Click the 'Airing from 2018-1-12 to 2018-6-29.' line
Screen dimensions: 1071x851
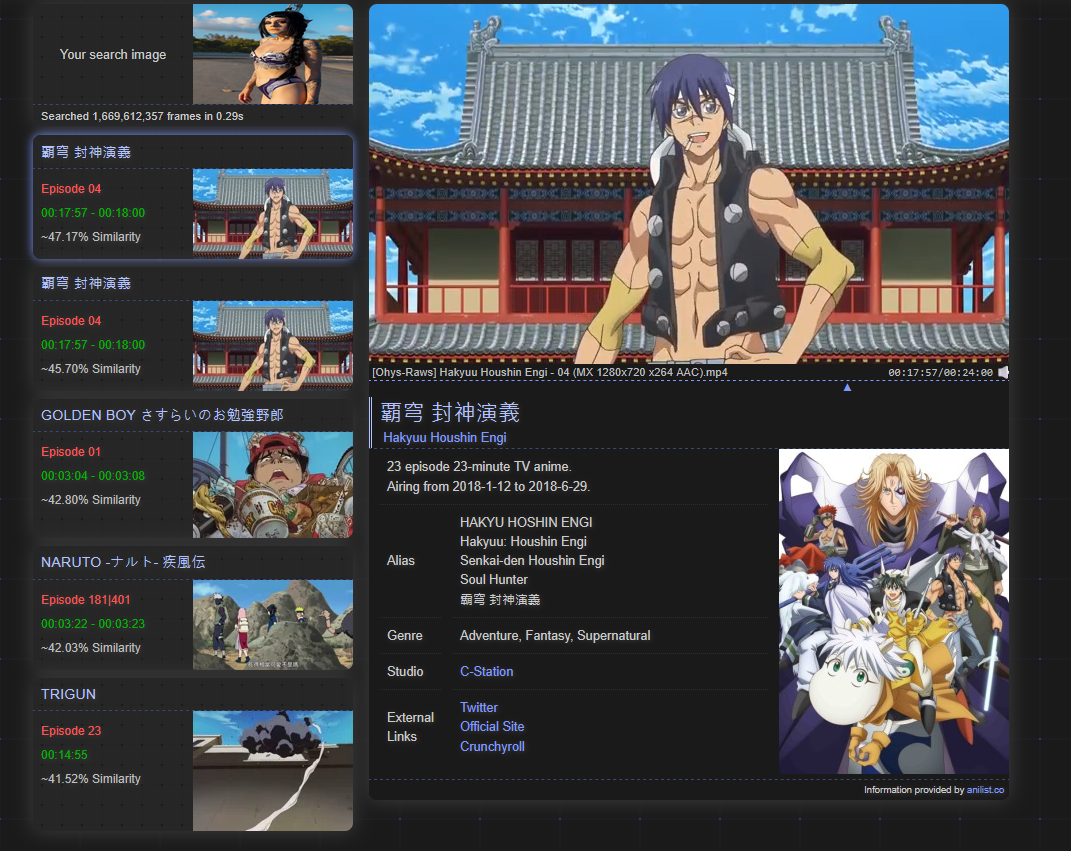click(488, 486)
